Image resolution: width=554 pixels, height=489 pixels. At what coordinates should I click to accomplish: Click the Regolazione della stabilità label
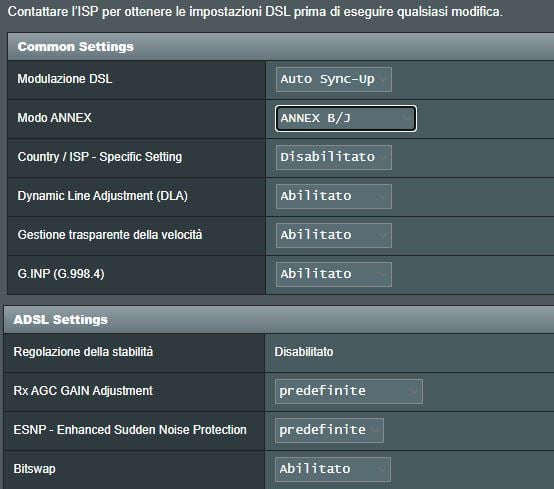(x=83, y=352)
